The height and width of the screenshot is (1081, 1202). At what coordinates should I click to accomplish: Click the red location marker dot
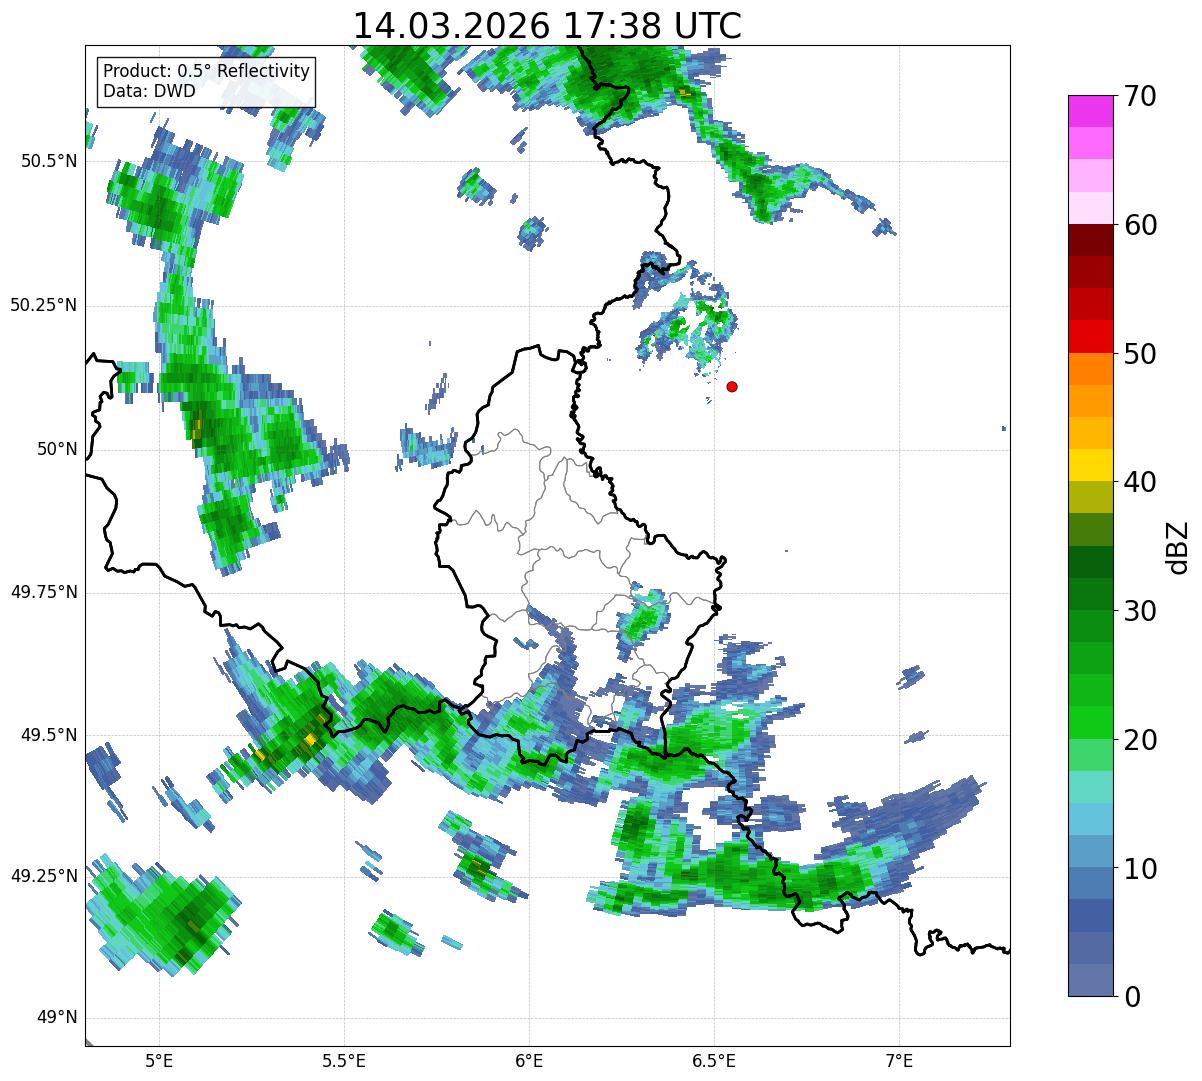[732, 386]
